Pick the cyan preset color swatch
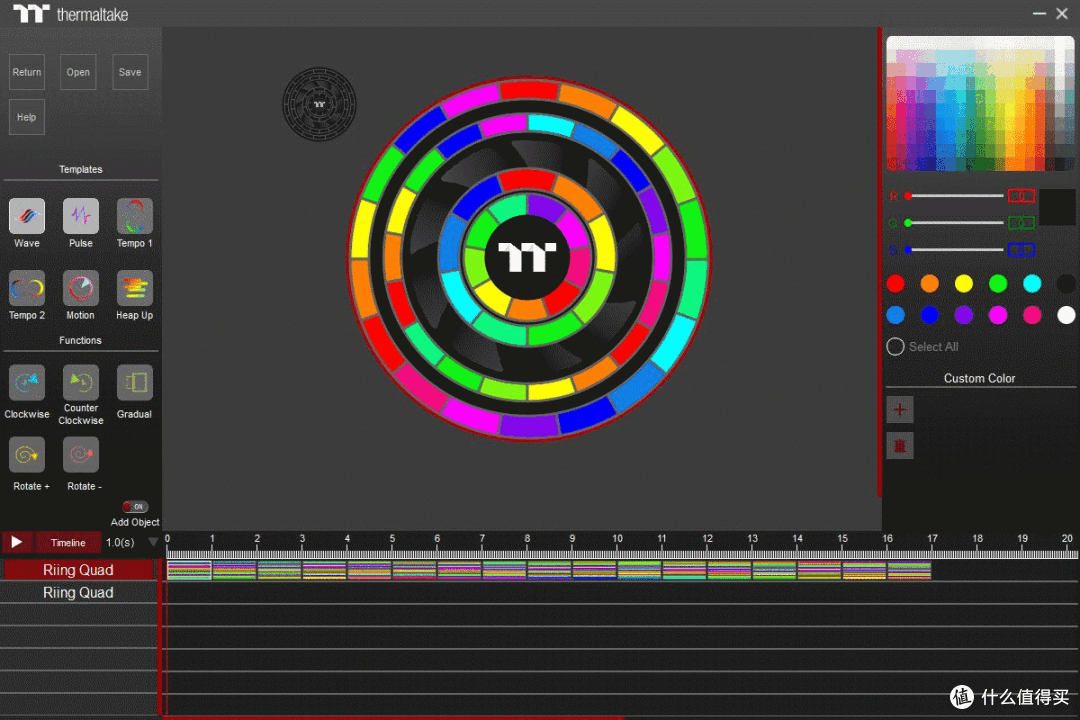1080x720 pixels. 1032,283
